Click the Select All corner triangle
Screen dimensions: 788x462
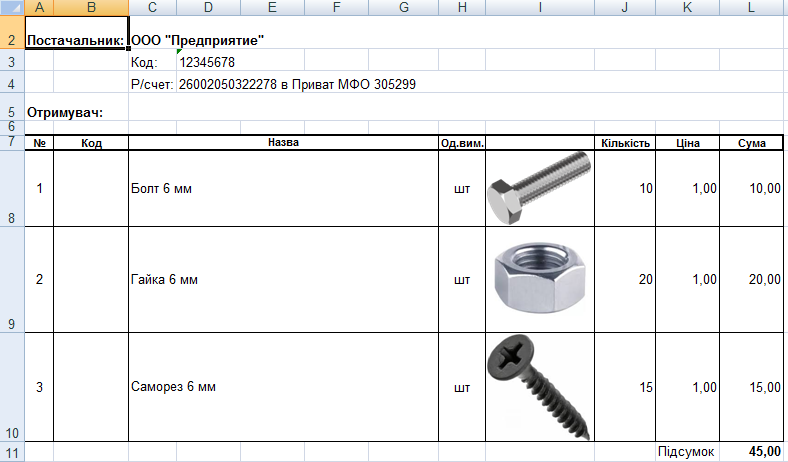point(11,7)
